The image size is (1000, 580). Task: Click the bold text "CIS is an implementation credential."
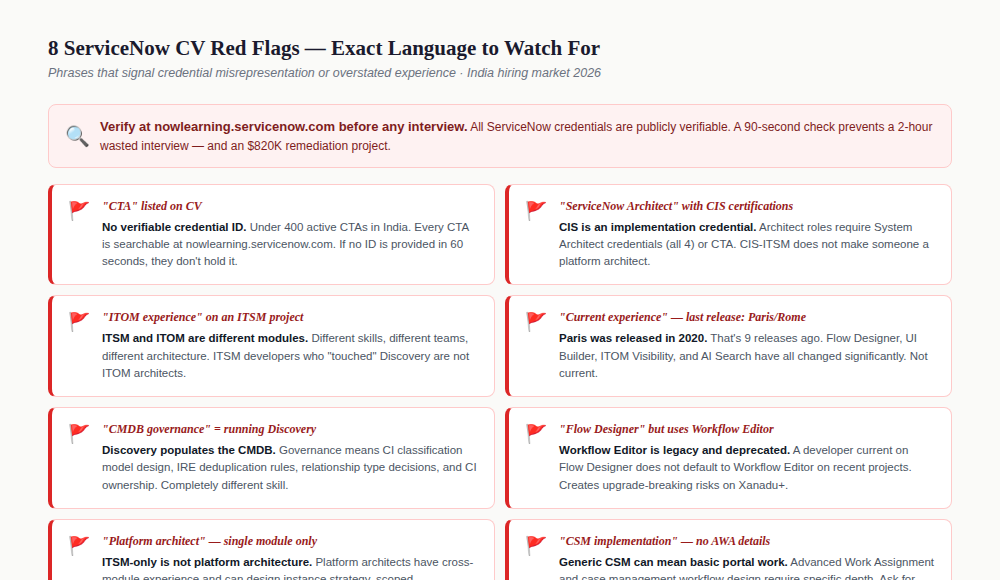pyautogui.click(x=658, y=227)
